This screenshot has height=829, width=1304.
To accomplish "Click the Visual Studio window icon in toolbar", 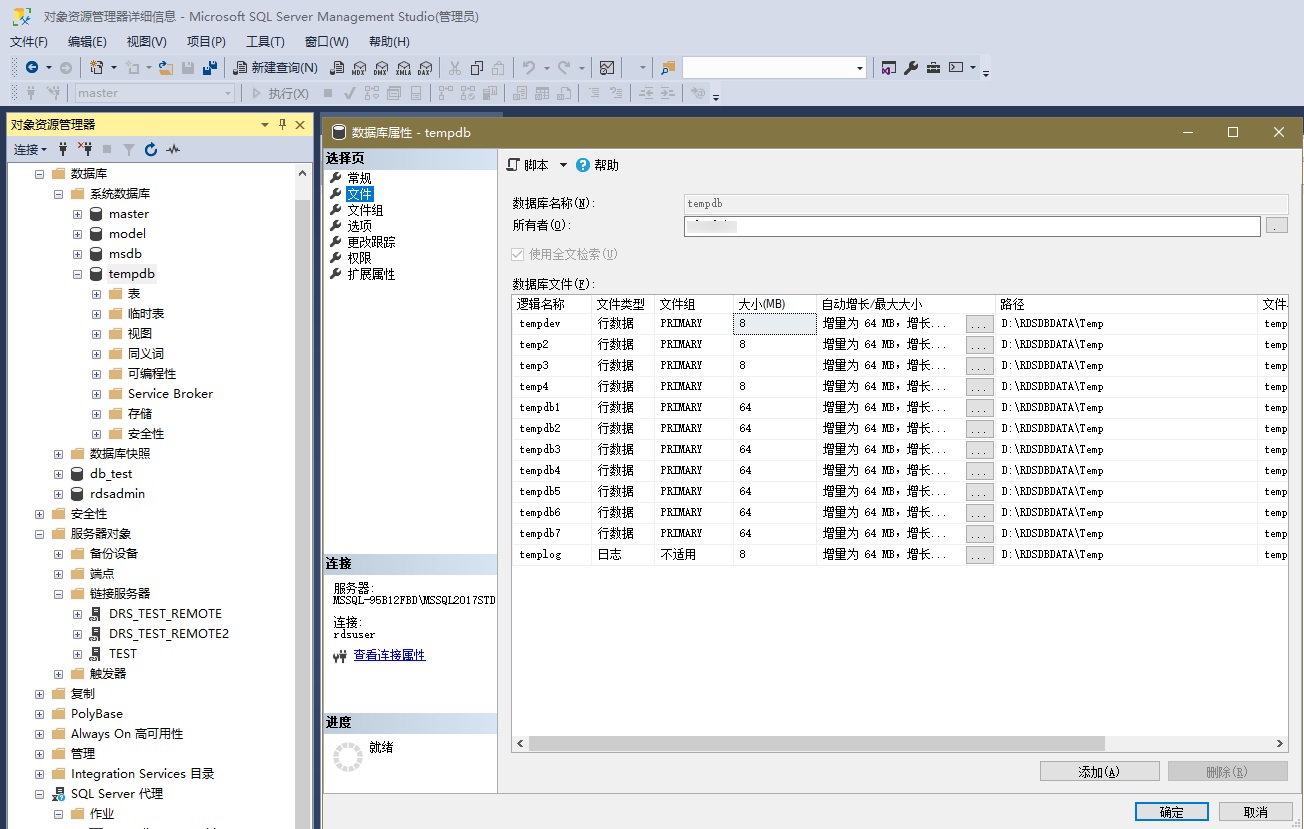I will coord(889,68).
